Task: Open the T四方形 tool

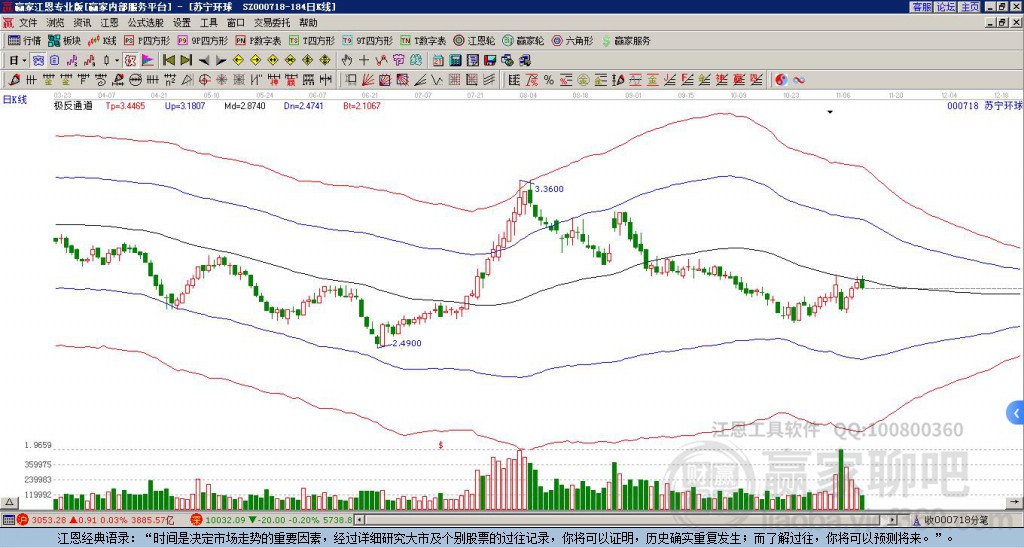Action: [x=312, y=40]
